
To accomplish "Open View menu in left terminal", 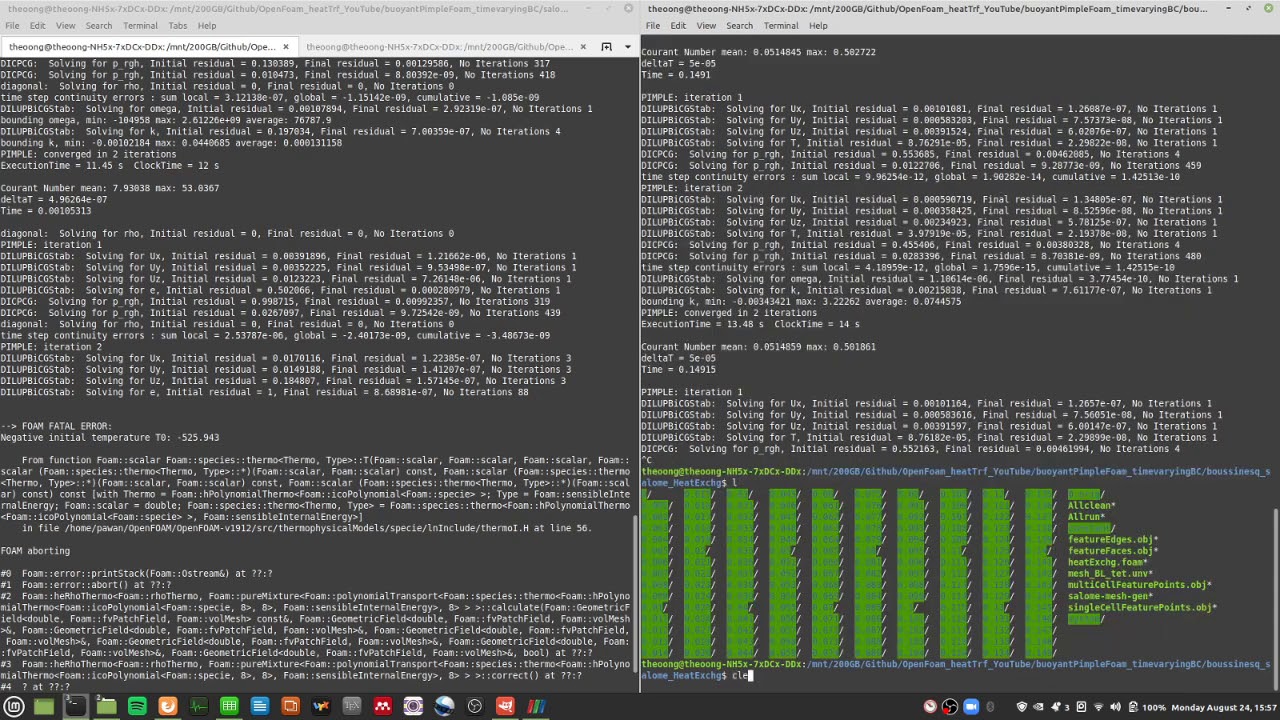I will click(65, 25).
